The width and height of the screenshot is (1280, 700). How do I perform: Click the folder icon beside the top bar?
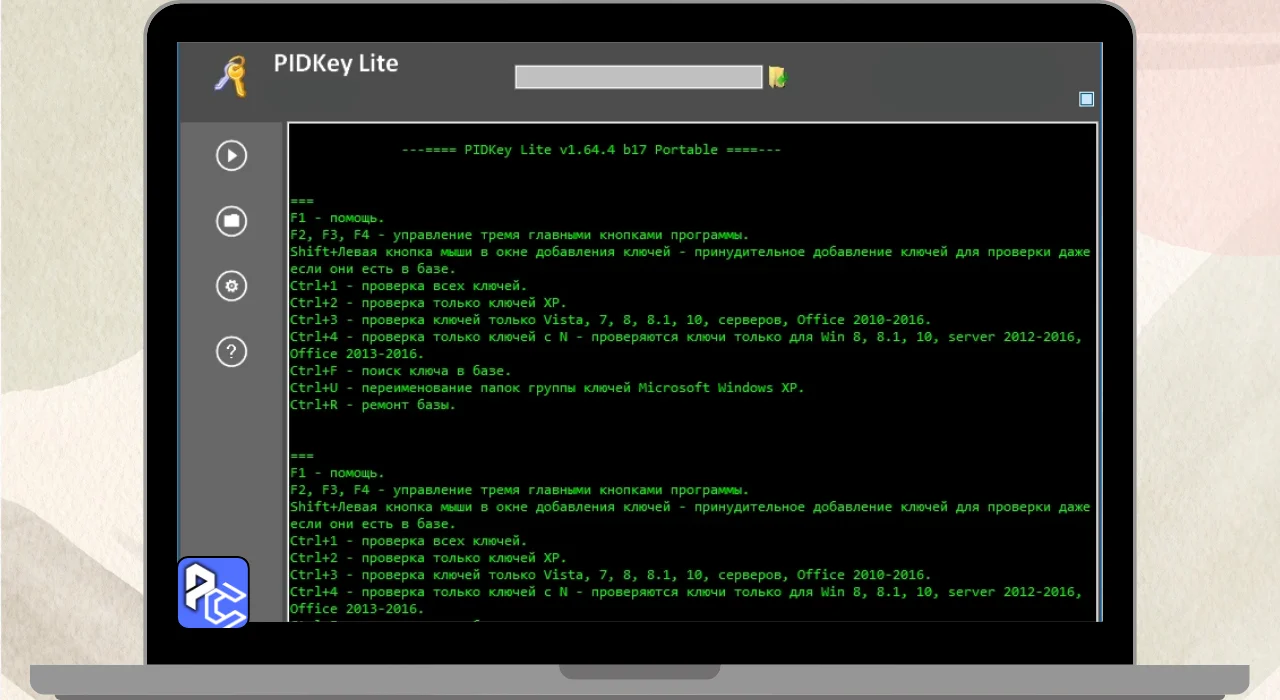point(778,77)
